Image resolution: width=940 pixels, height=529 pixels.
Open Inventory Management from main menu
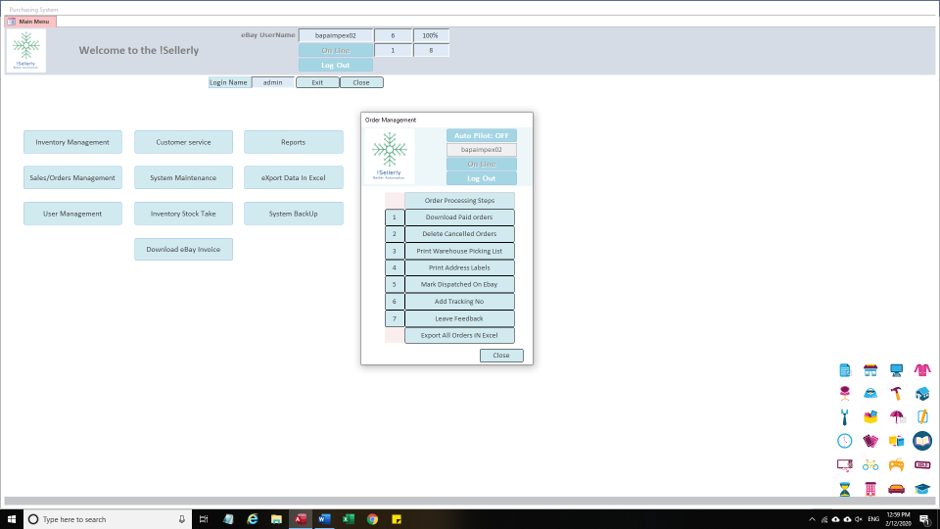pos(73,142)
